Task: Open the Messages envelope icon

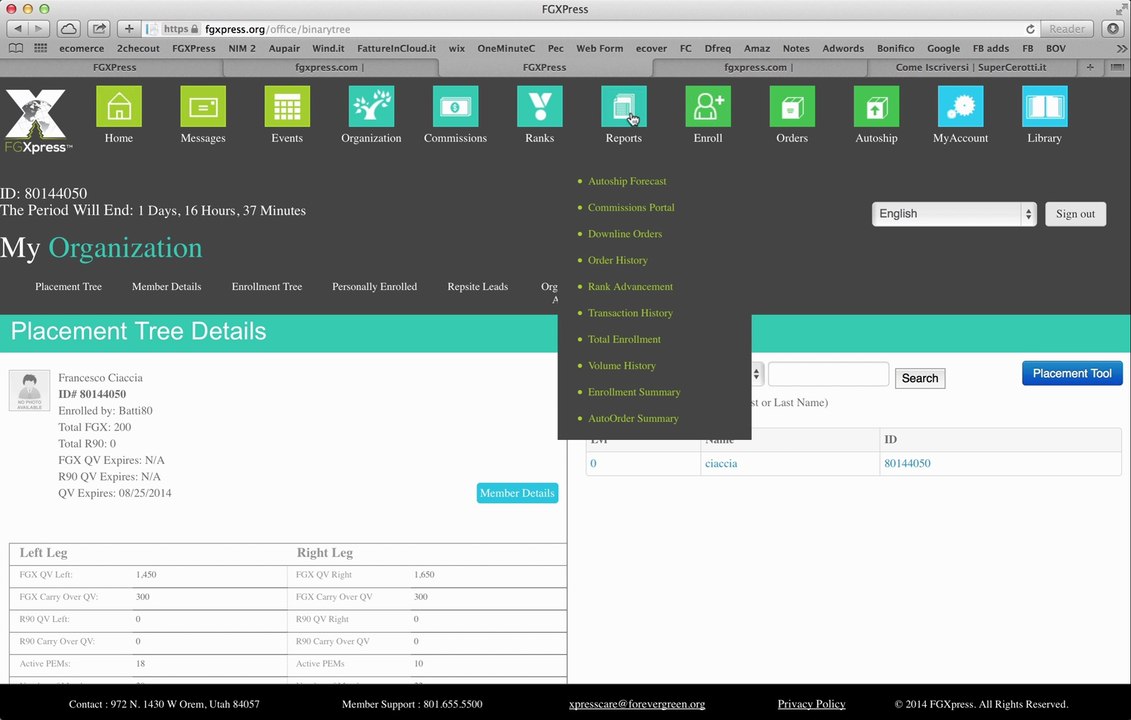Action: point(203,107)
